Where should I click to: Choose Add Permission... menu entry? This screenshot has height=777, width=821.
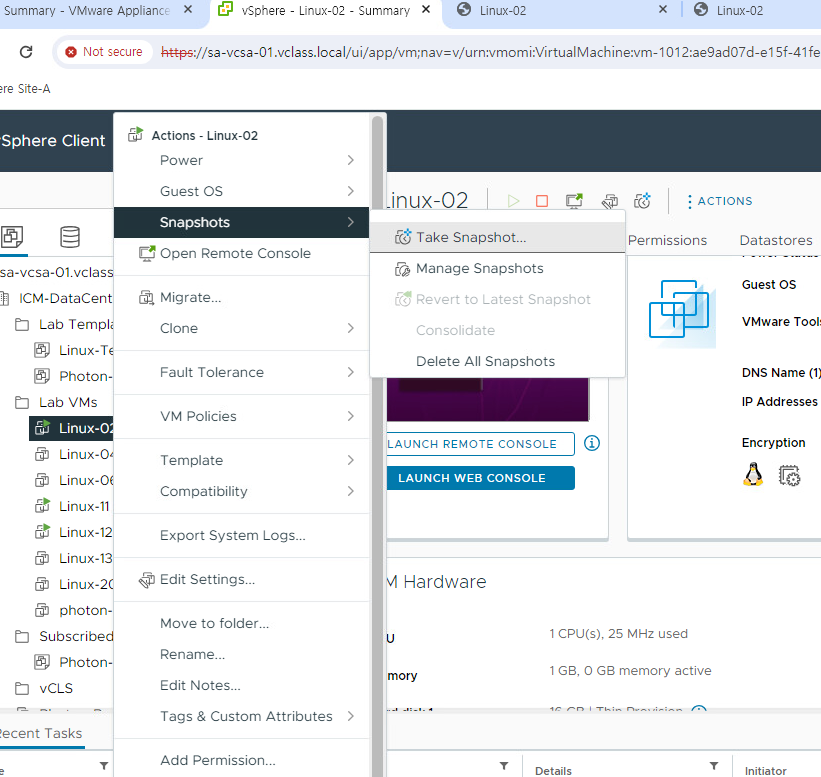click(241, 760)
